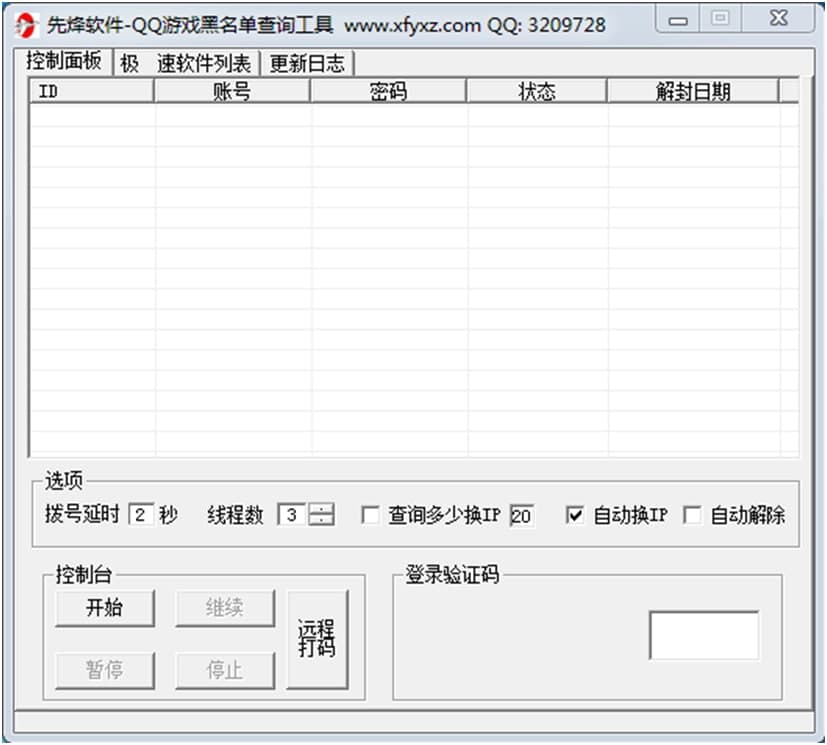This screenshot has width=827, height=745.
Task: Open the 远程打码 button
Action: pyautogui.click(x=317, y=639)
